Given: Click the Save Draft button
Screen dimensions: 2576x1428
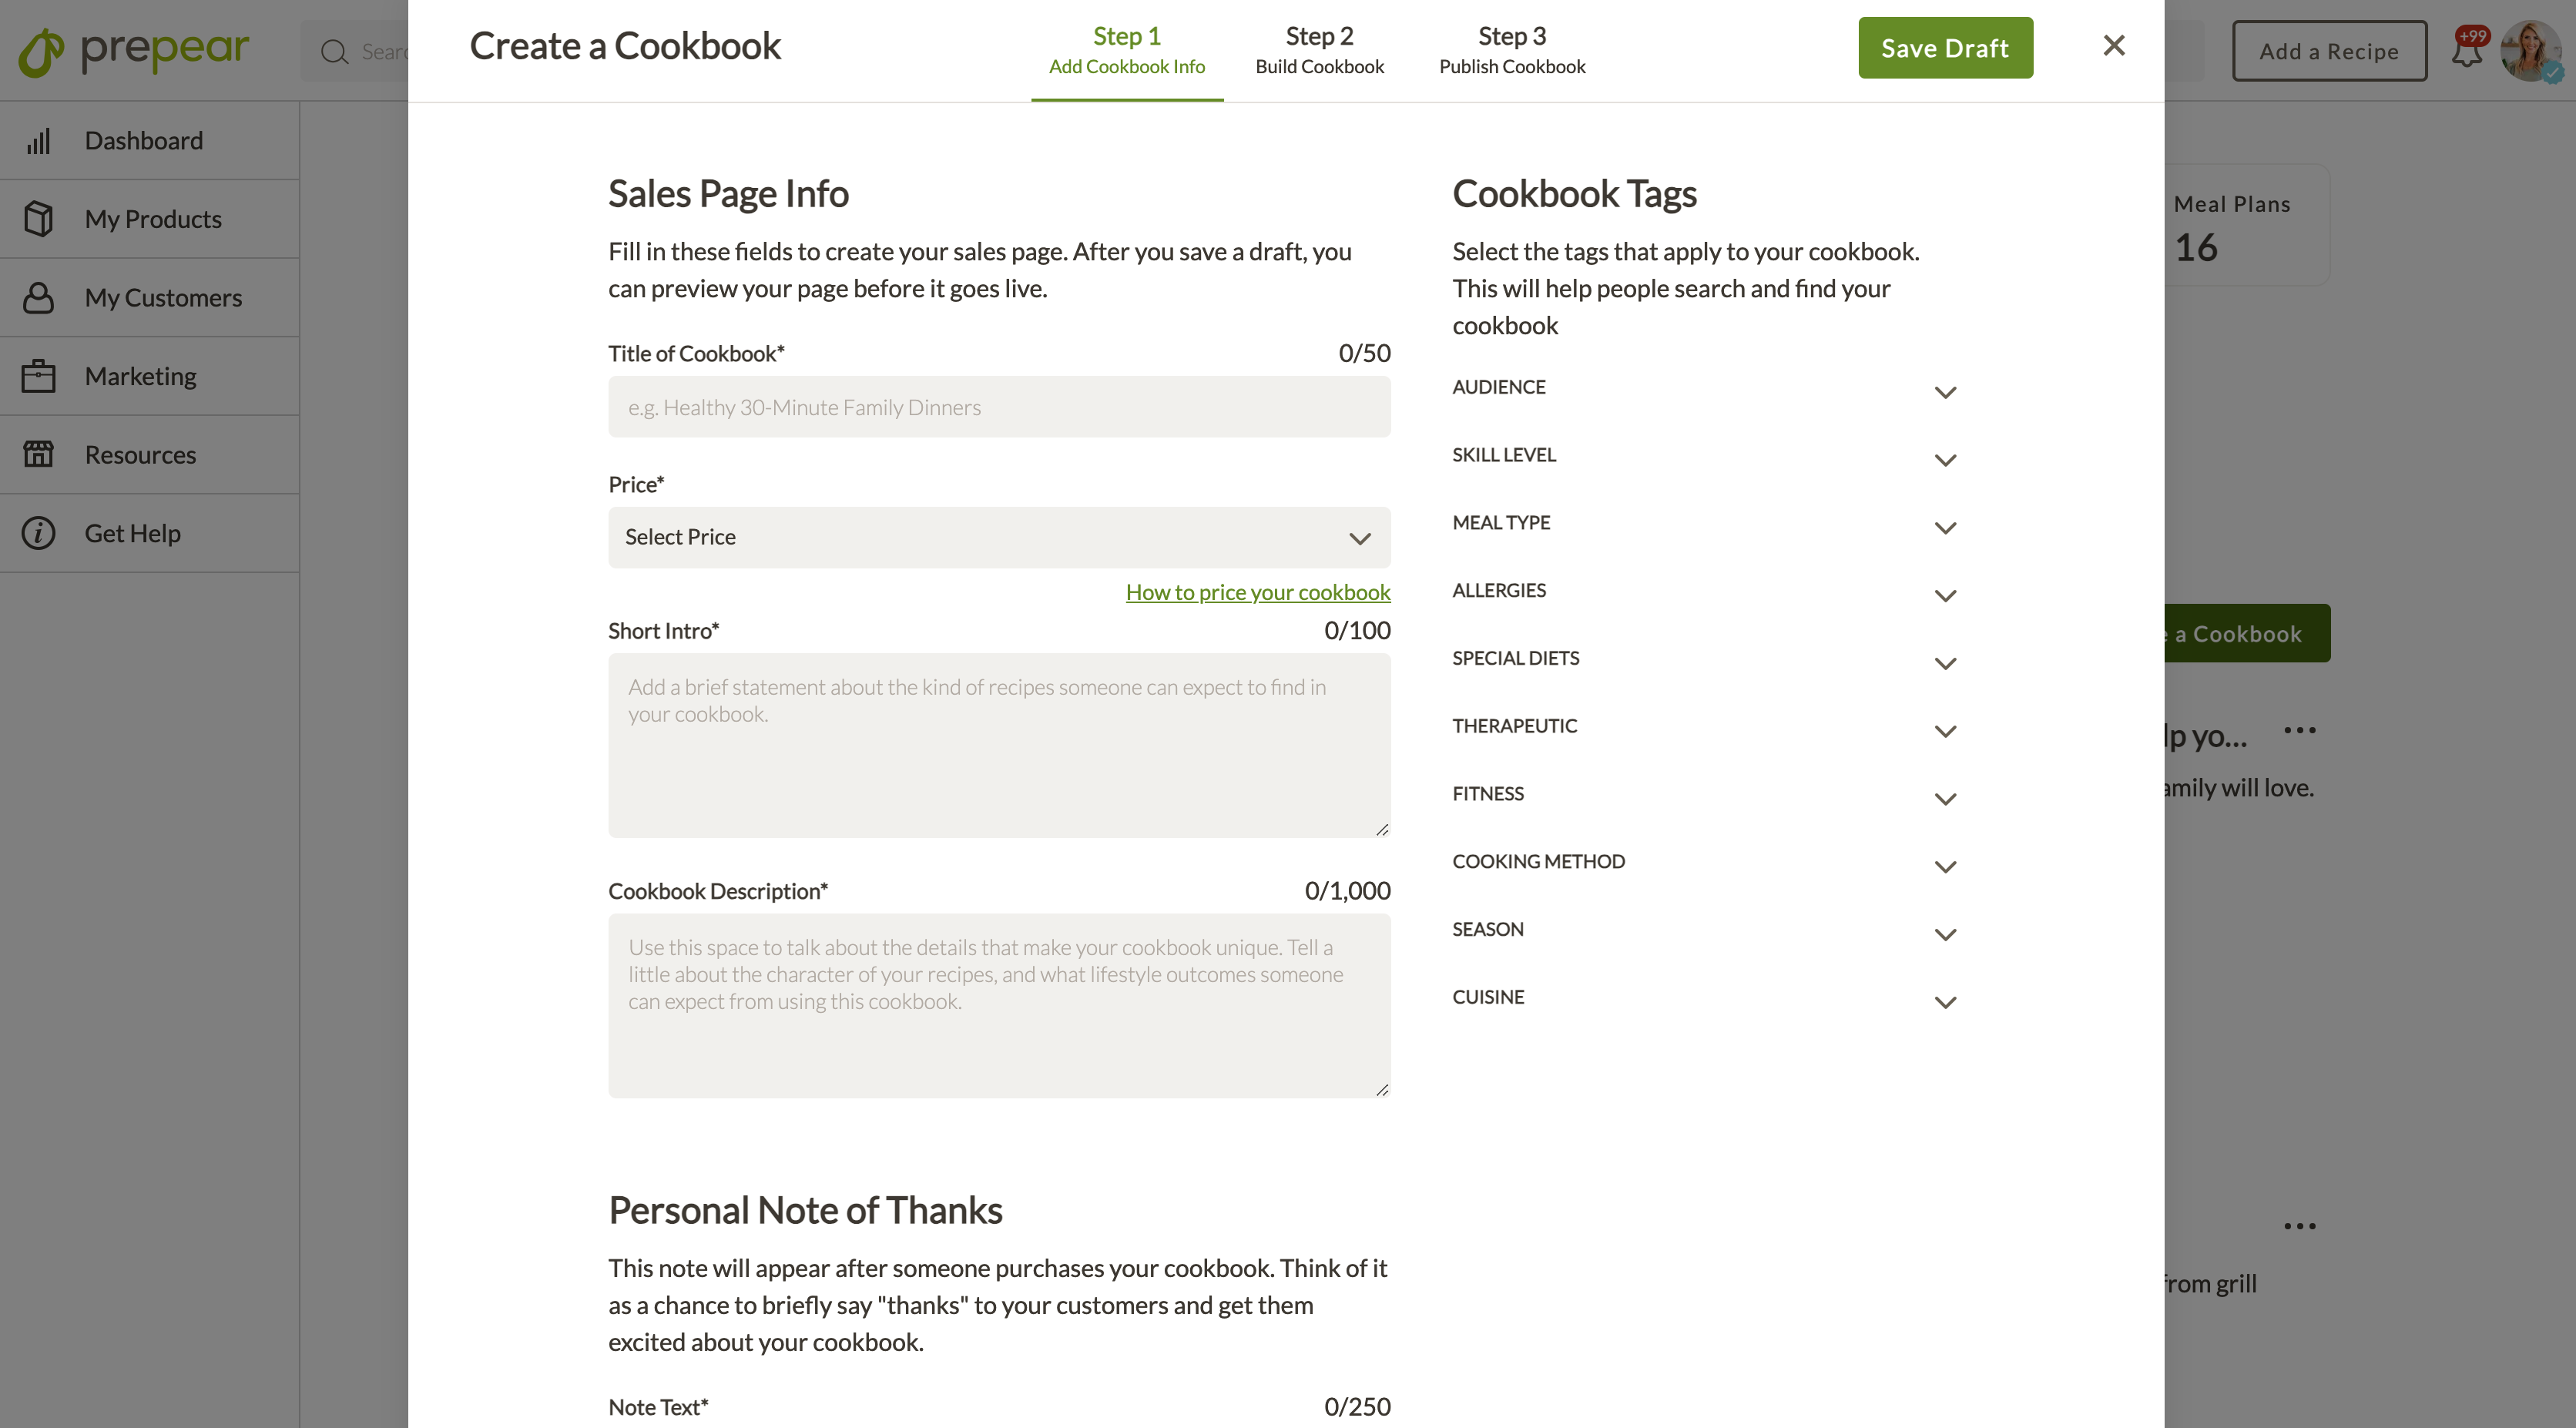Looking at the screenshot, I should 1945,48.
